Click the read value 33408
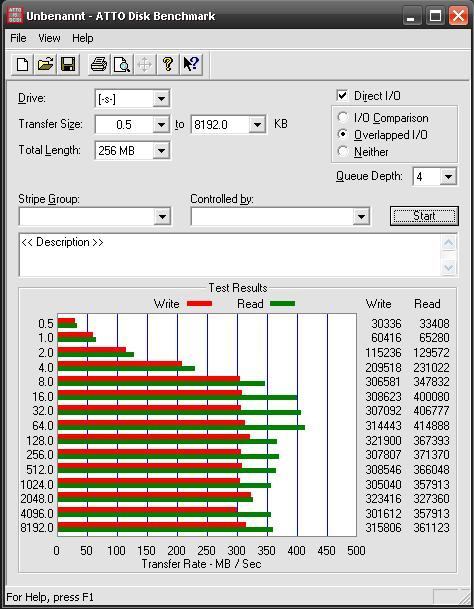Viewport: 474px width, 609px height. click(434, 324)
